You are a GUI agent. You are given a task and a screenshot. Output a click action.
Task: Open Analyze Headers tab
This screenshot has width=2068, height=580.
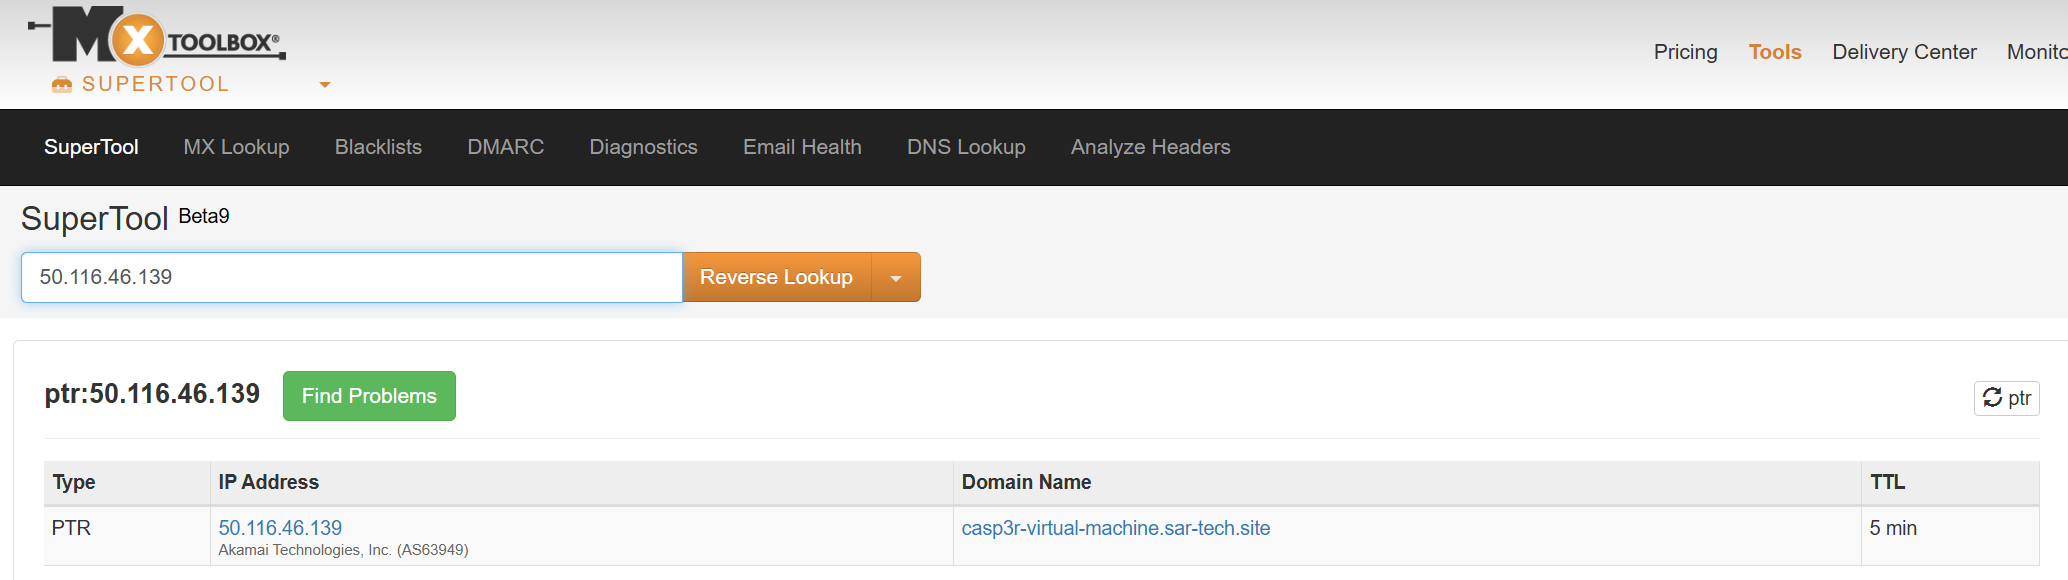(x=1150, y=147)
